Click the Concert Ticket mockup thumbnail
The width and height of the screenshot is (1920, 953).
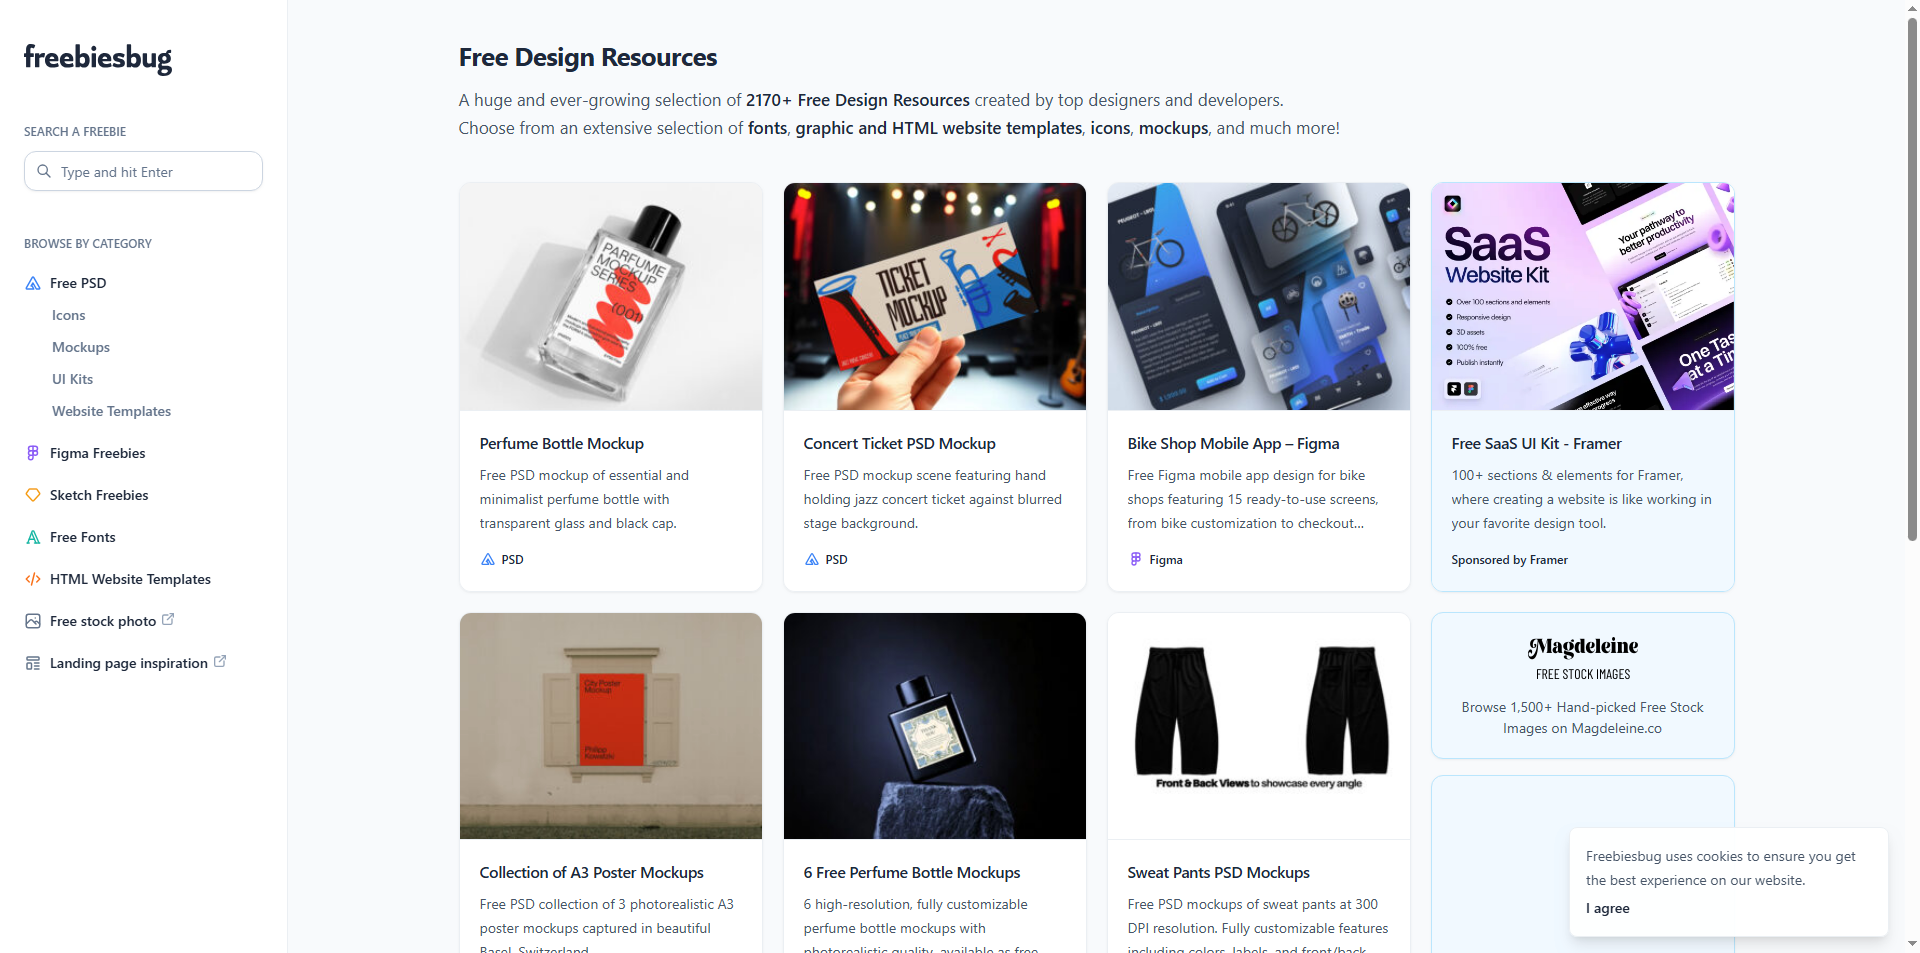tap(935, 296)
